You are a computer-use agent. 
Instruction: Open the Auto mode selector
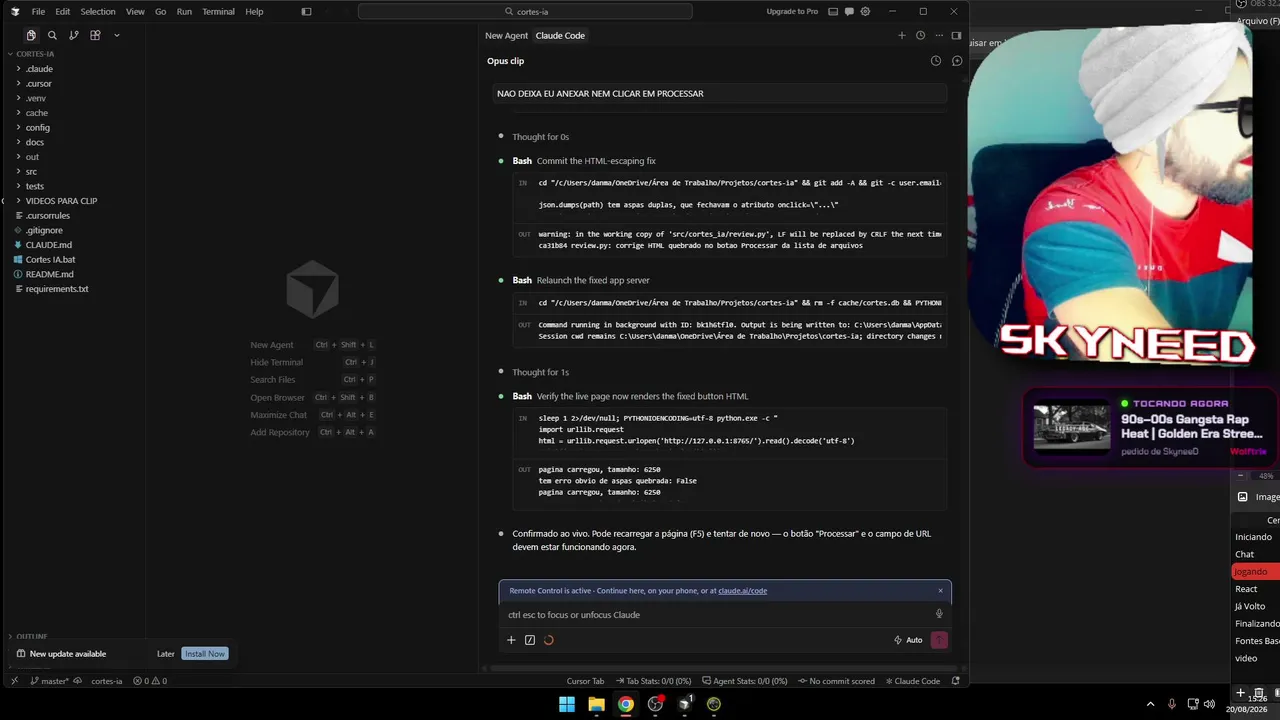(908, 640)
